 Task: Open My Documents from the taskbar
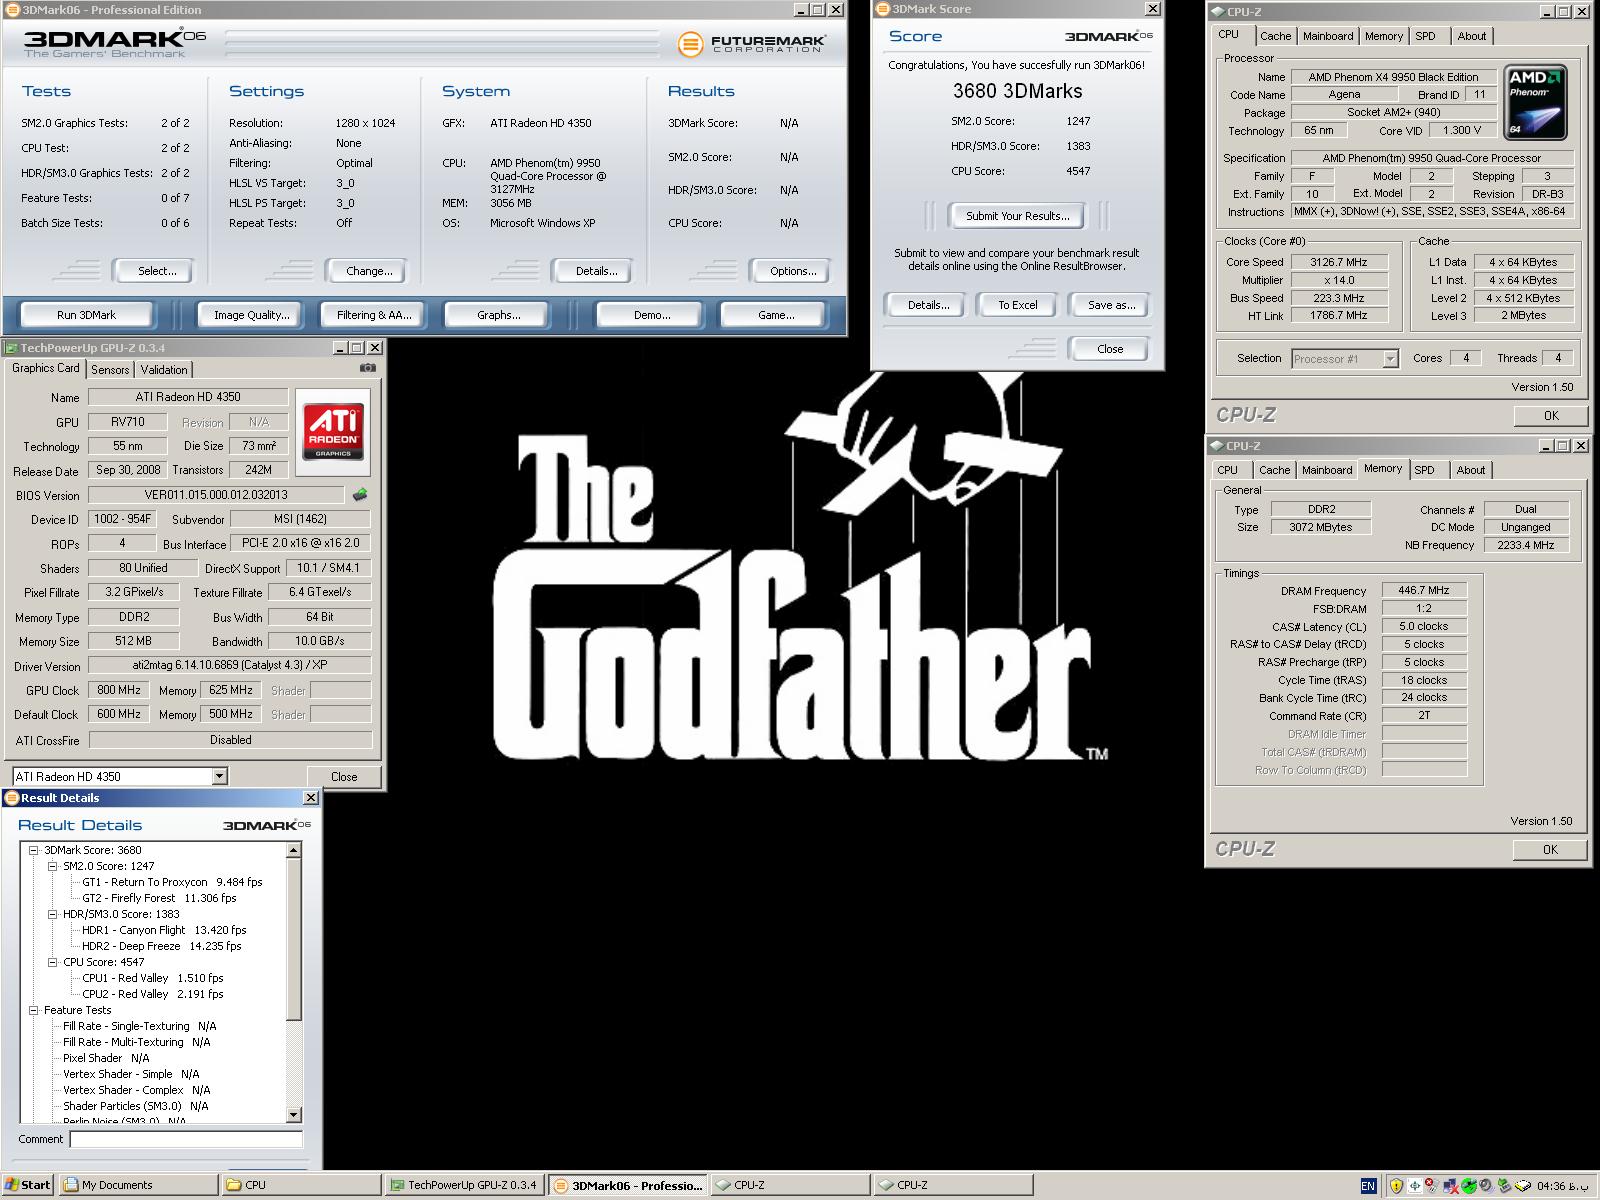137,1185
